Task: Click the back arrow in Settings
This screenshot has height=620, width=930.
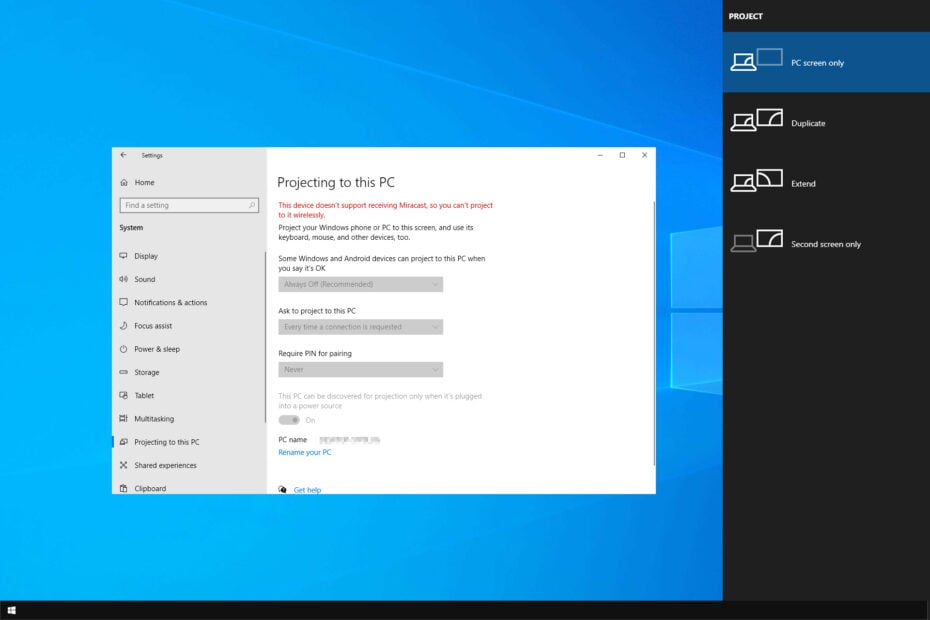Action: coord(124,155)
